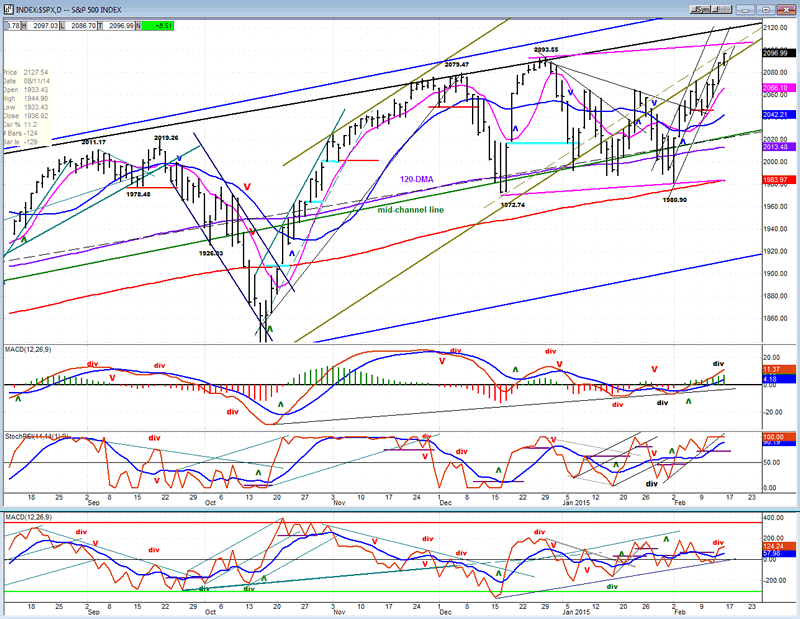Click the orange 124.24 value tag
The height and width of the screenshot is (619, 800).
point(779,547)
